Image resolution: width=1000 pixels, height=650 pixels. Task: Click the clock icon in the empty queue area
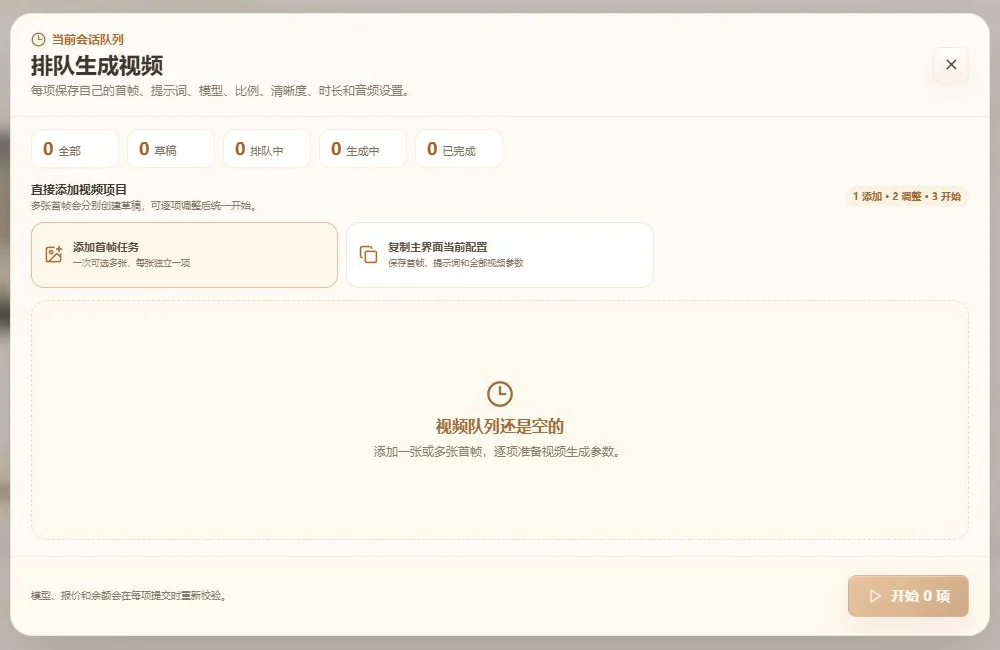tap(499, 394)
